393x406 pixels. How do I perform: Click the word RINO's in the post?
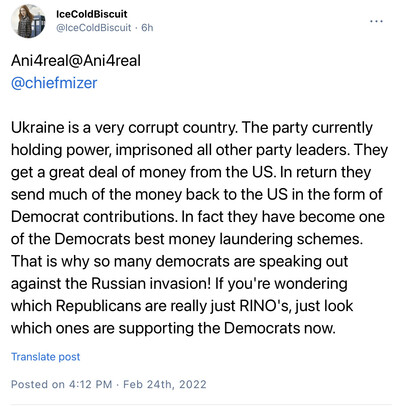click(x=264, y=306)
